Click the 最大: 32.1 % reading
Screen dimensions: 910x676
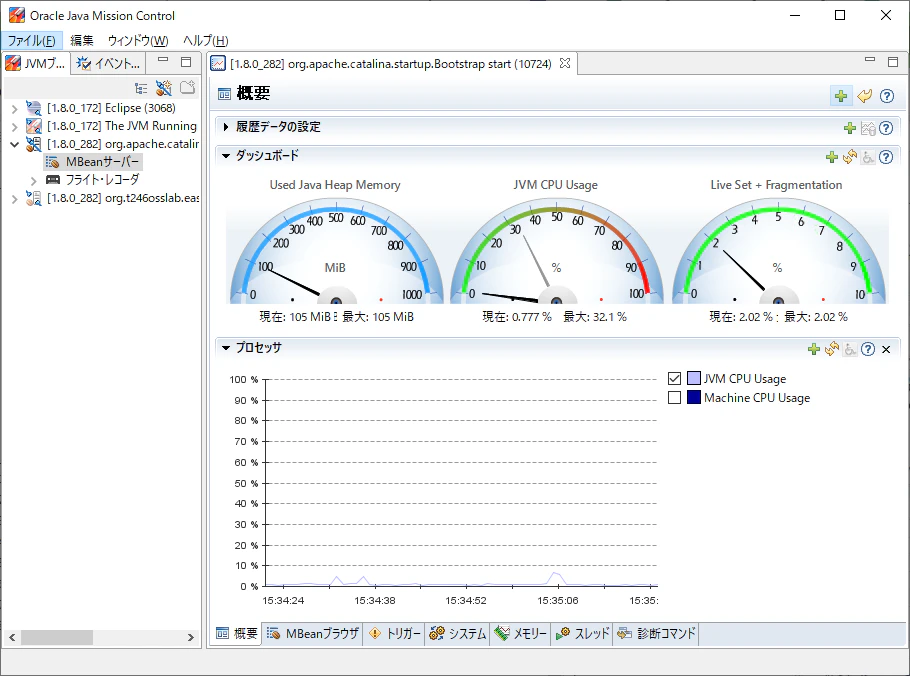pyautogui.click(x=595, y=317)
